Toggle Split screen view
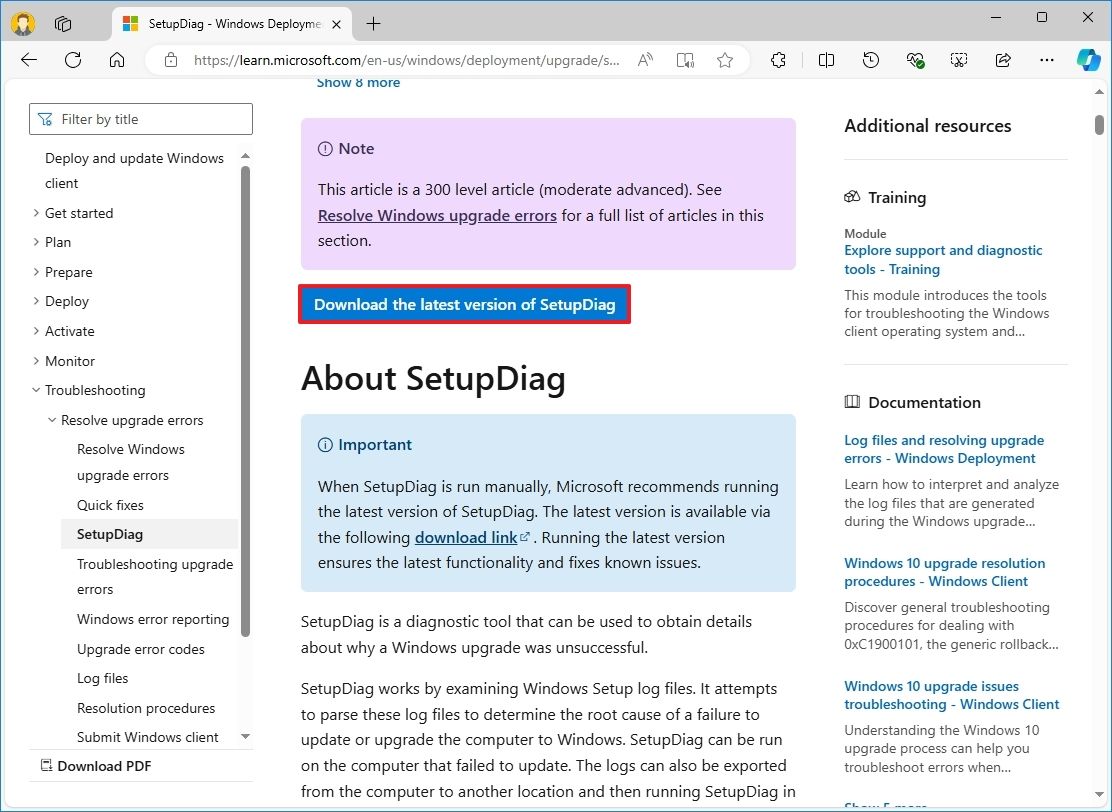The height and width of the screenshot is (812, 1112). [826, 60]
